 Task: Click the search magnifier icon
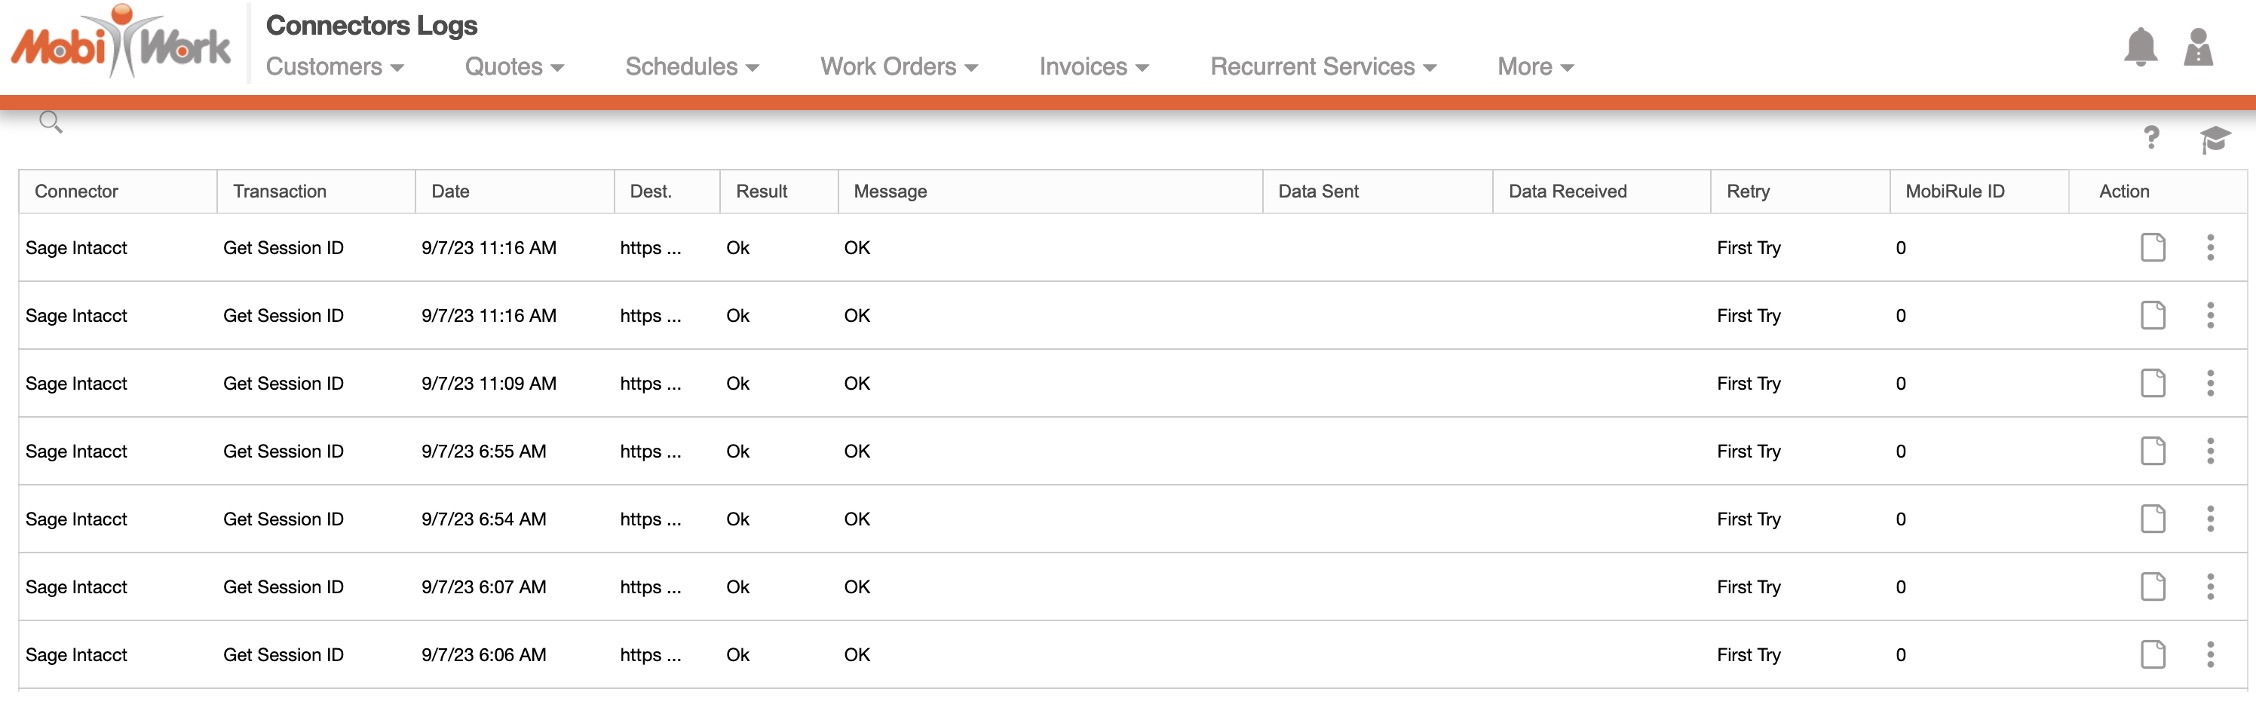click(51, 122)
